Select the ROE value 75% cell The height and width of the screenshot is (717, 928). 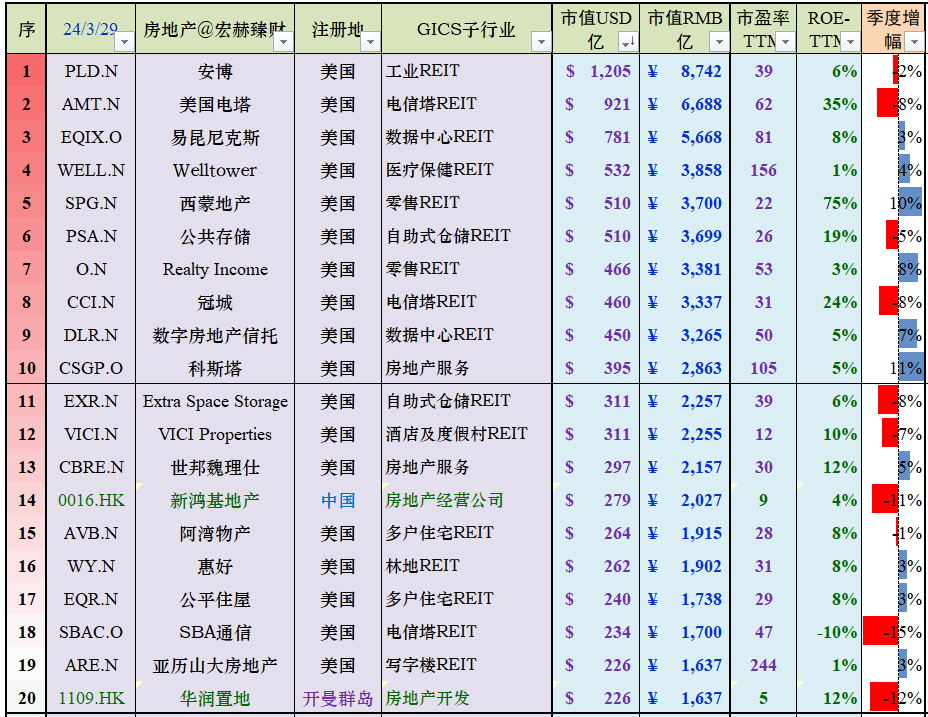click(x=829, y=203)
